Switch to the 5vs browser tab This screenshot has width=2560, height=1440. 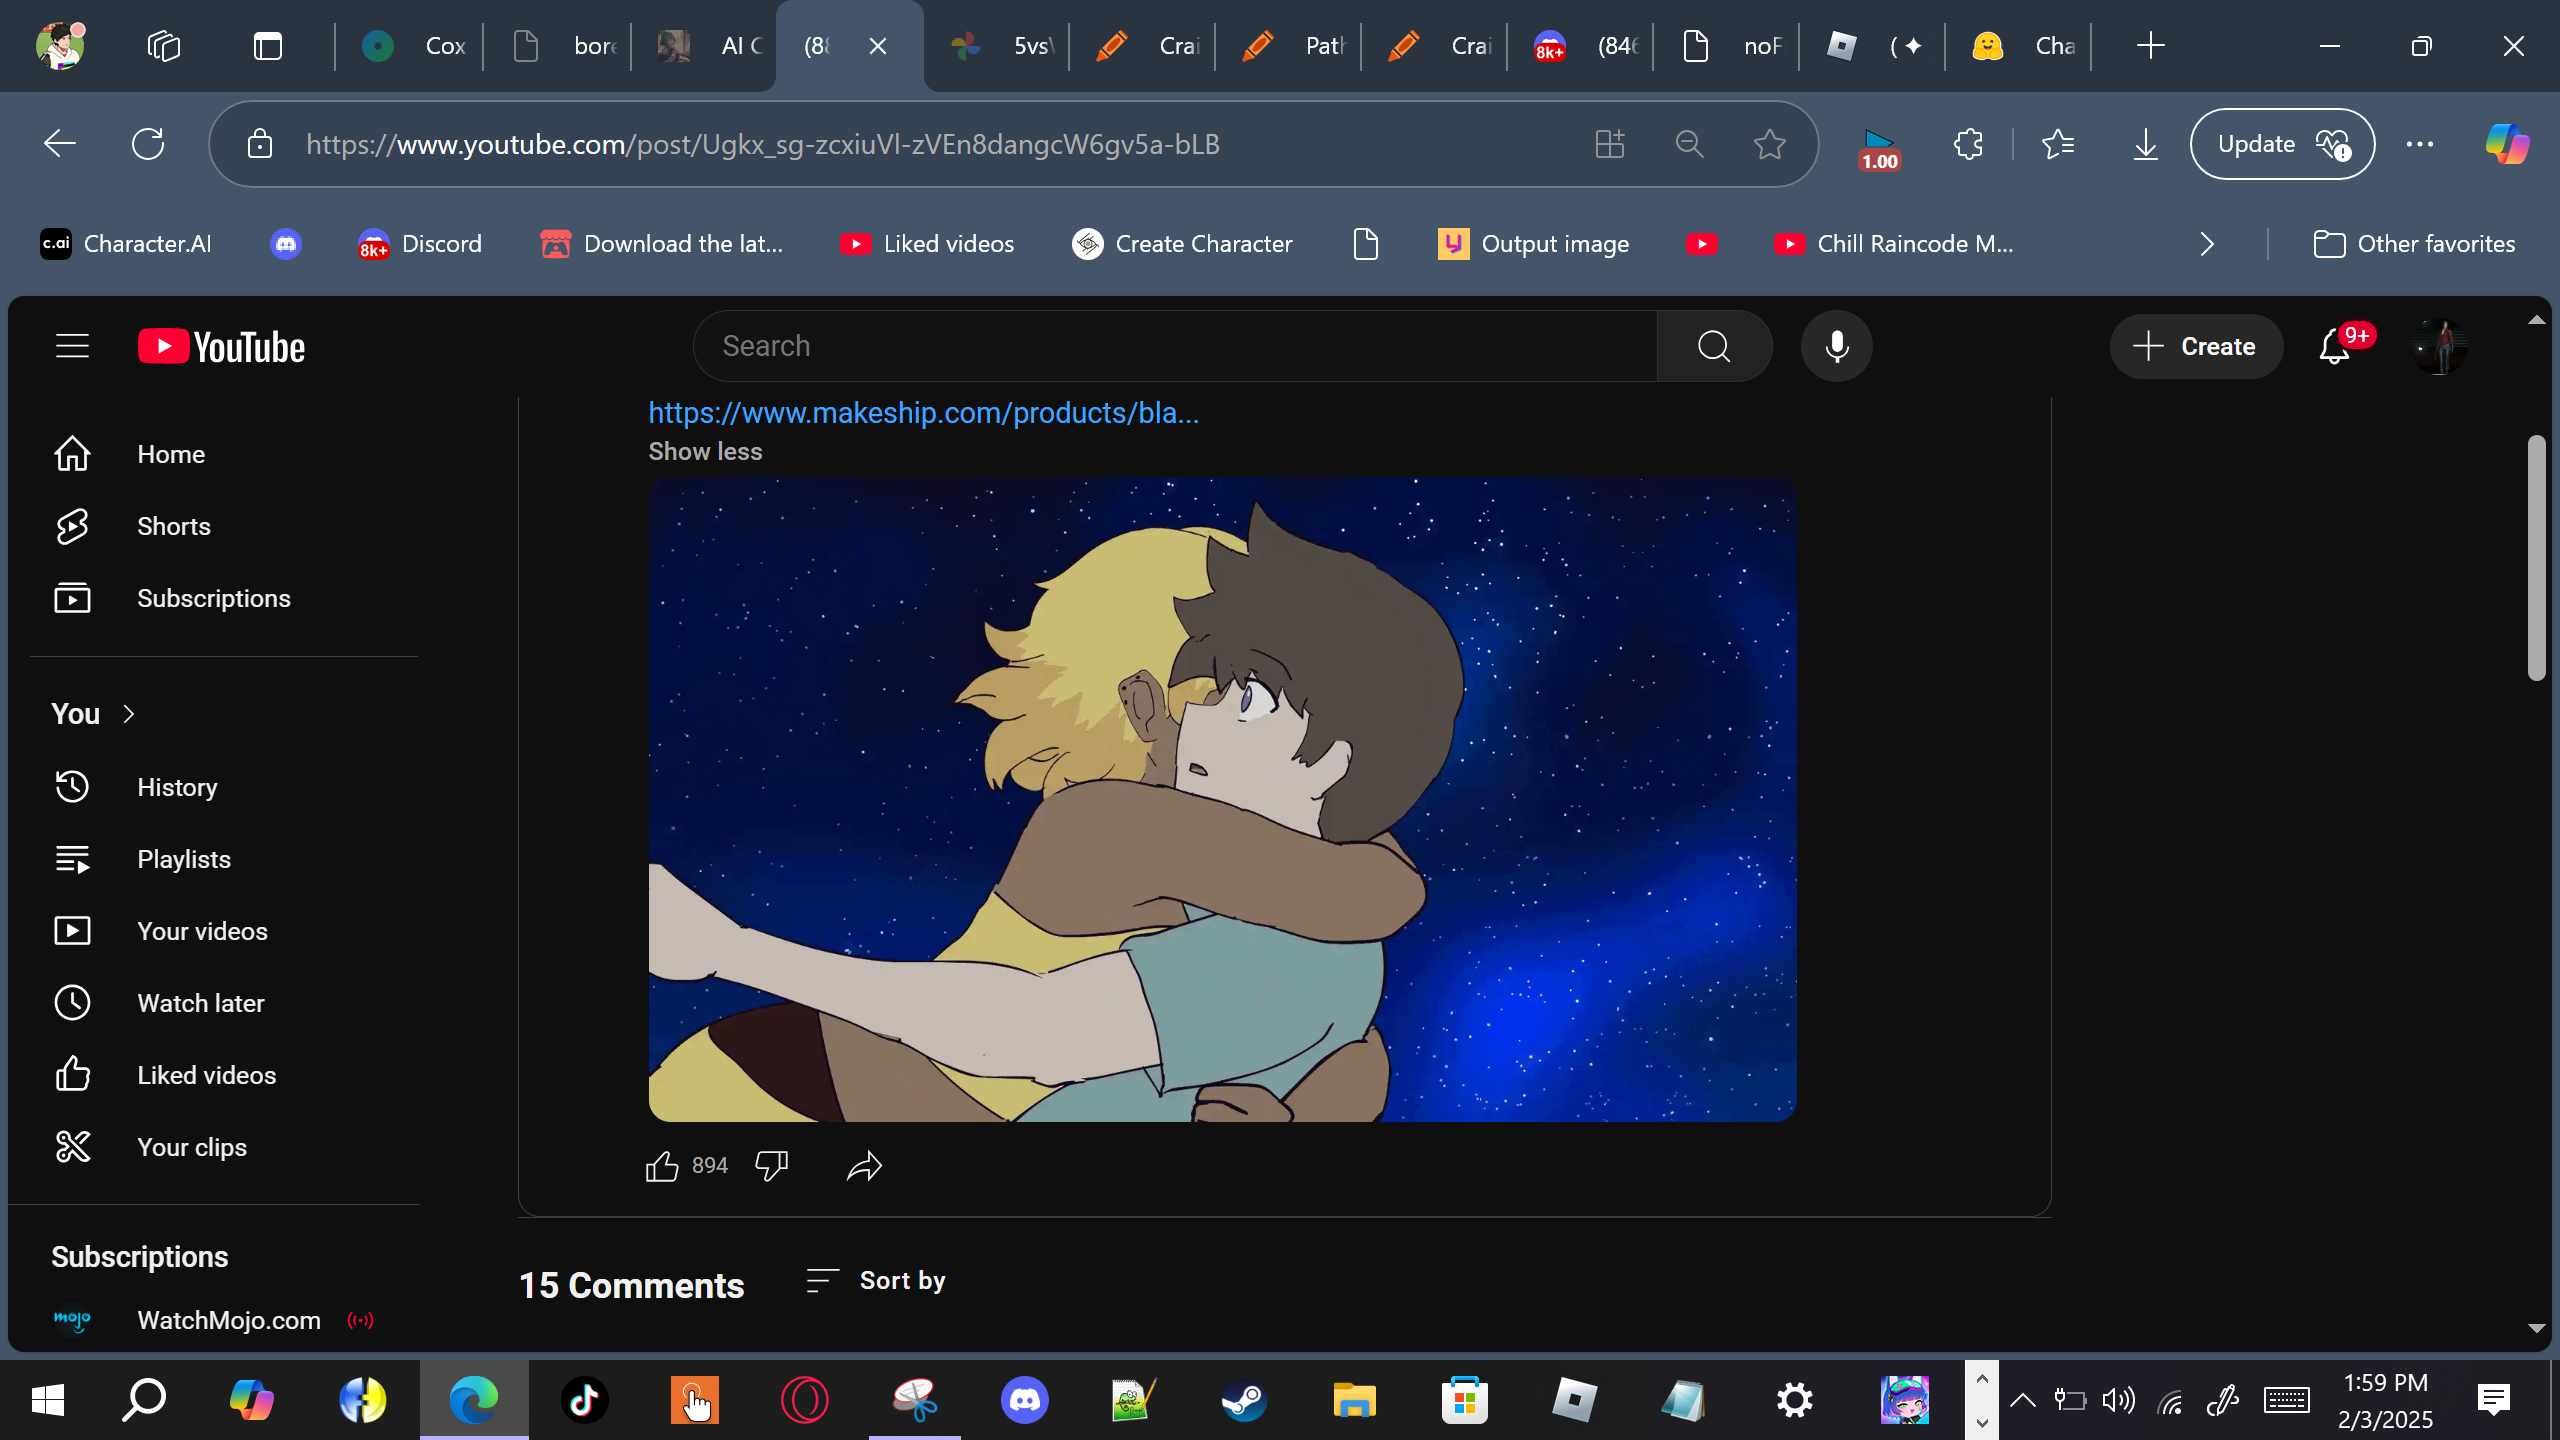[1000, 46]
